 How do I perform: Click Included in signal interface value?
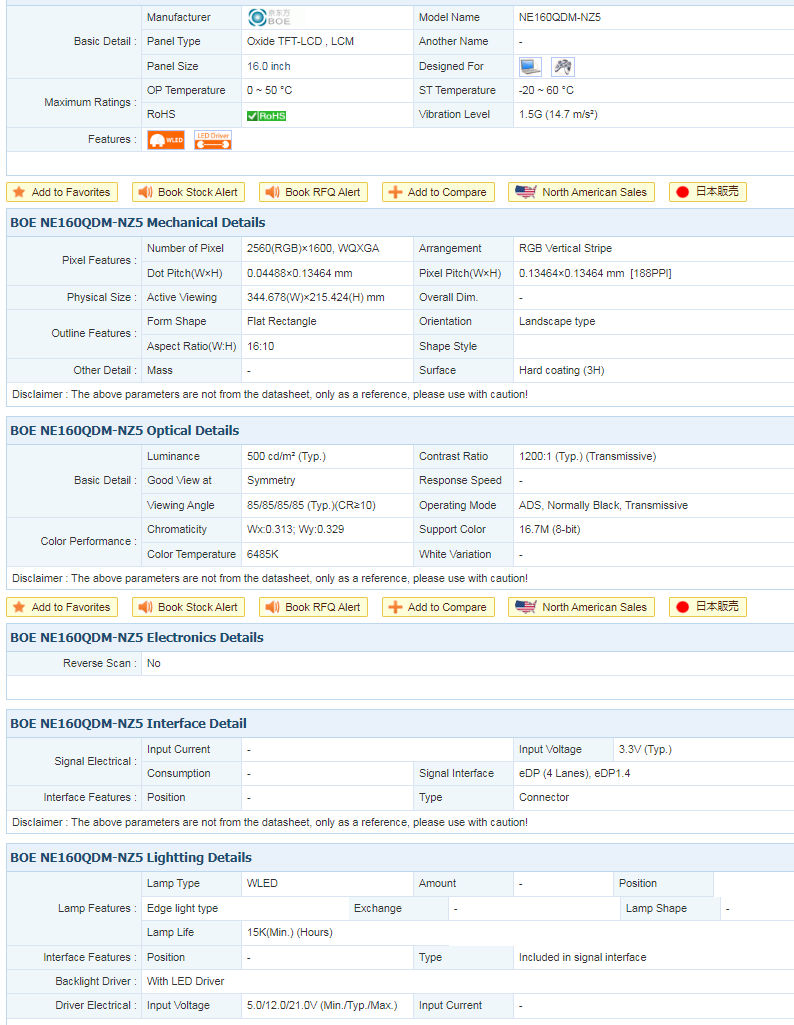click(x=582, y=958)
